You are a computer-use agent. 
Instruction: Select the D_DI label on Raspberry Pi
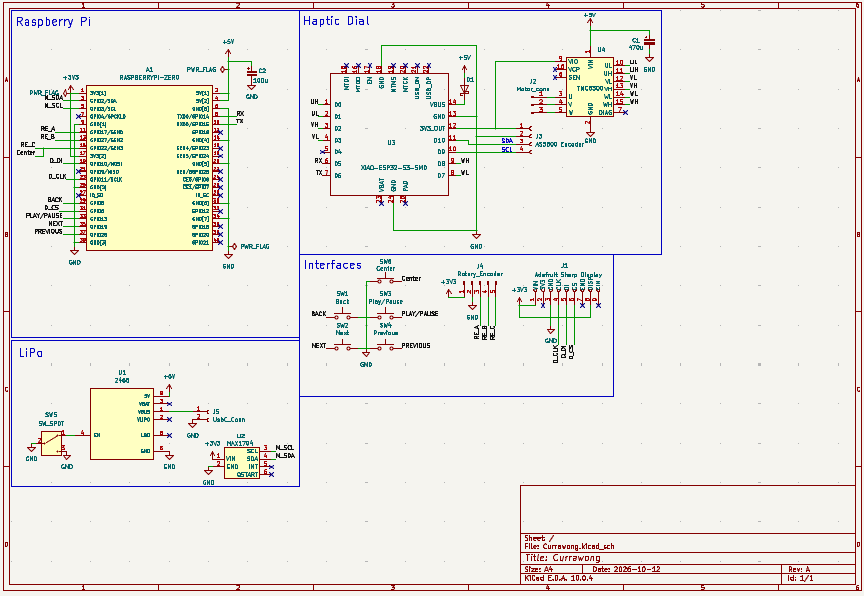tap(56, 161)
